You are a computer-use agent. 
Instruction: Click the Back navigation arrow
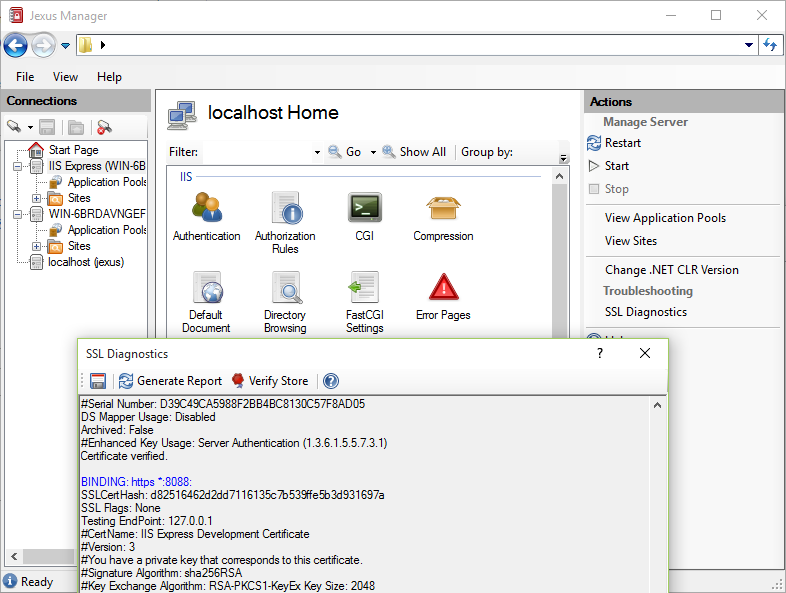click(16, 46)
